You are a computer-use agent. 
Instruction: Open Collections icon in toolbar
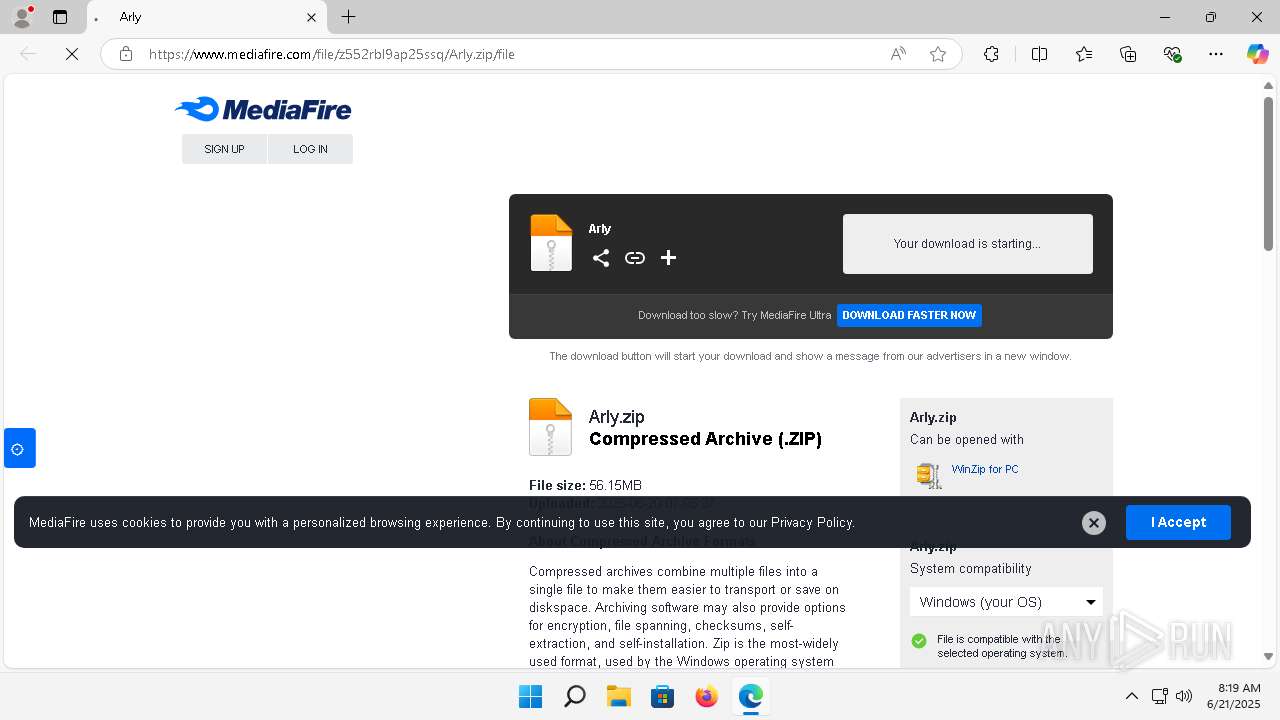click(1128, 54)
